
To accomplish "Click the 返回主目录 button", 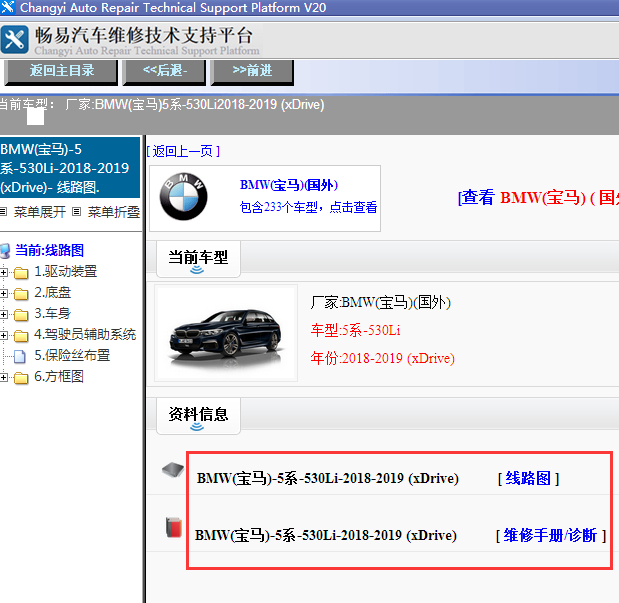I will coord(61,72).
